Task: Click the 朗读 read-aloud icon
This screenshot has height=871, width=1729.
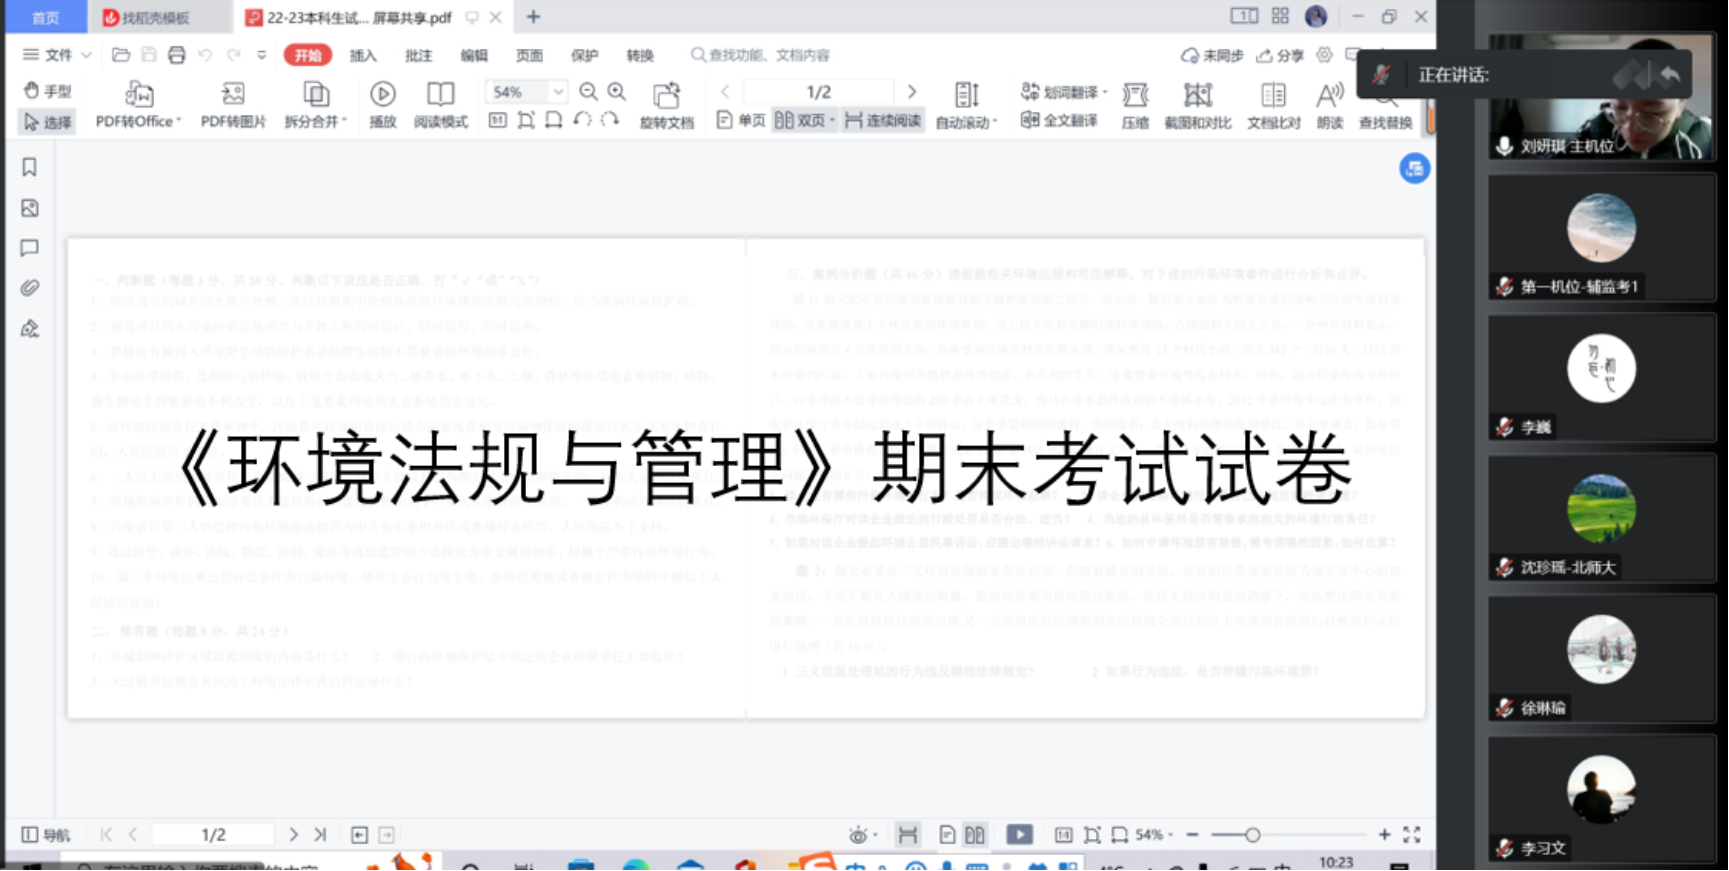Action: [x=1329, y=96]
